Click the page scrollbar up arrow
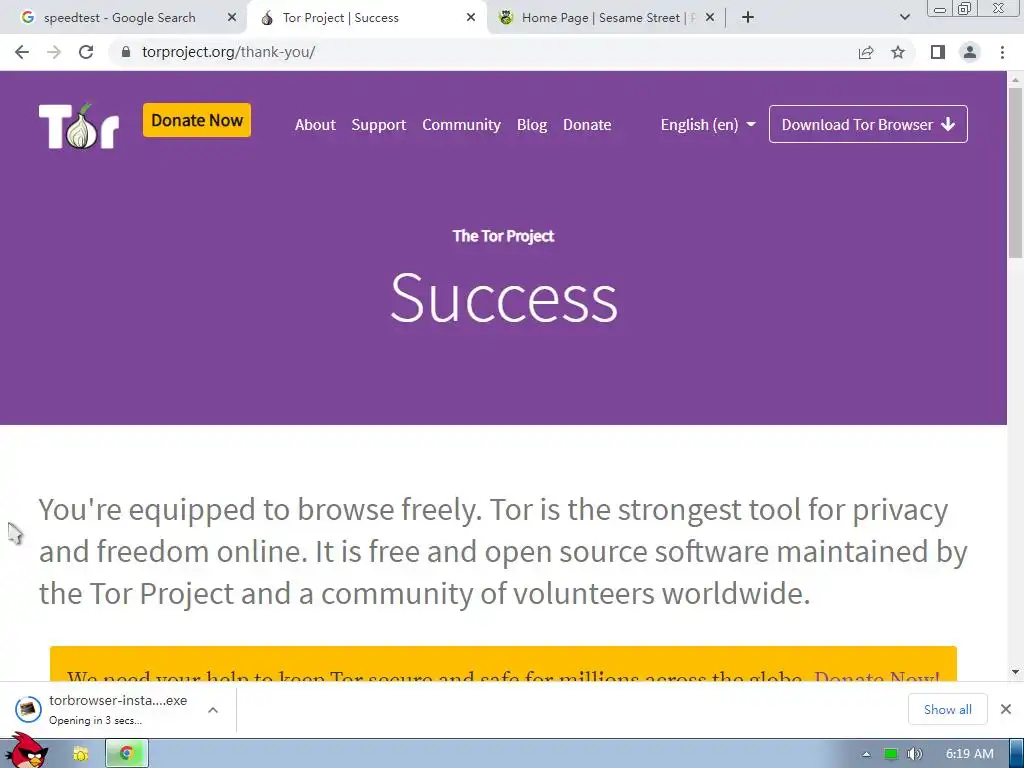The image size is (1024, 768). tap(1016, 80)
